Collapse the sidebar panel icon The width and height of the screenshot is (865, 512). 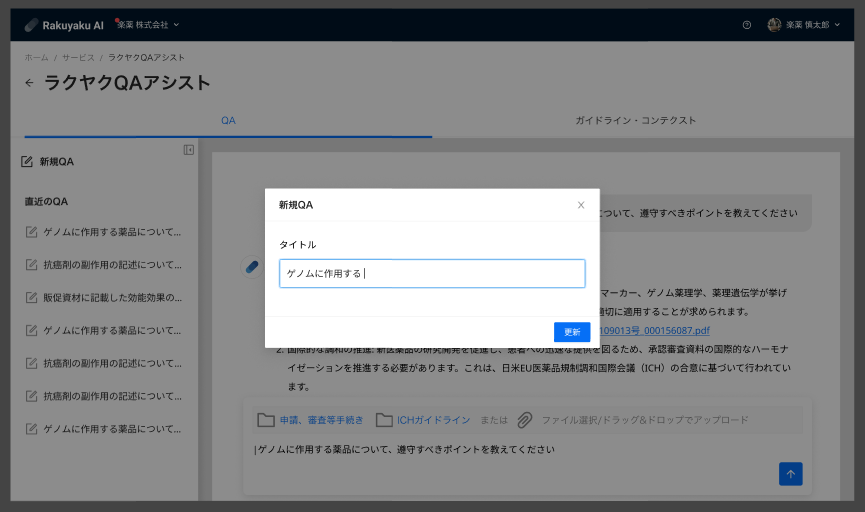pyautogui.click(x=189, y=150)
